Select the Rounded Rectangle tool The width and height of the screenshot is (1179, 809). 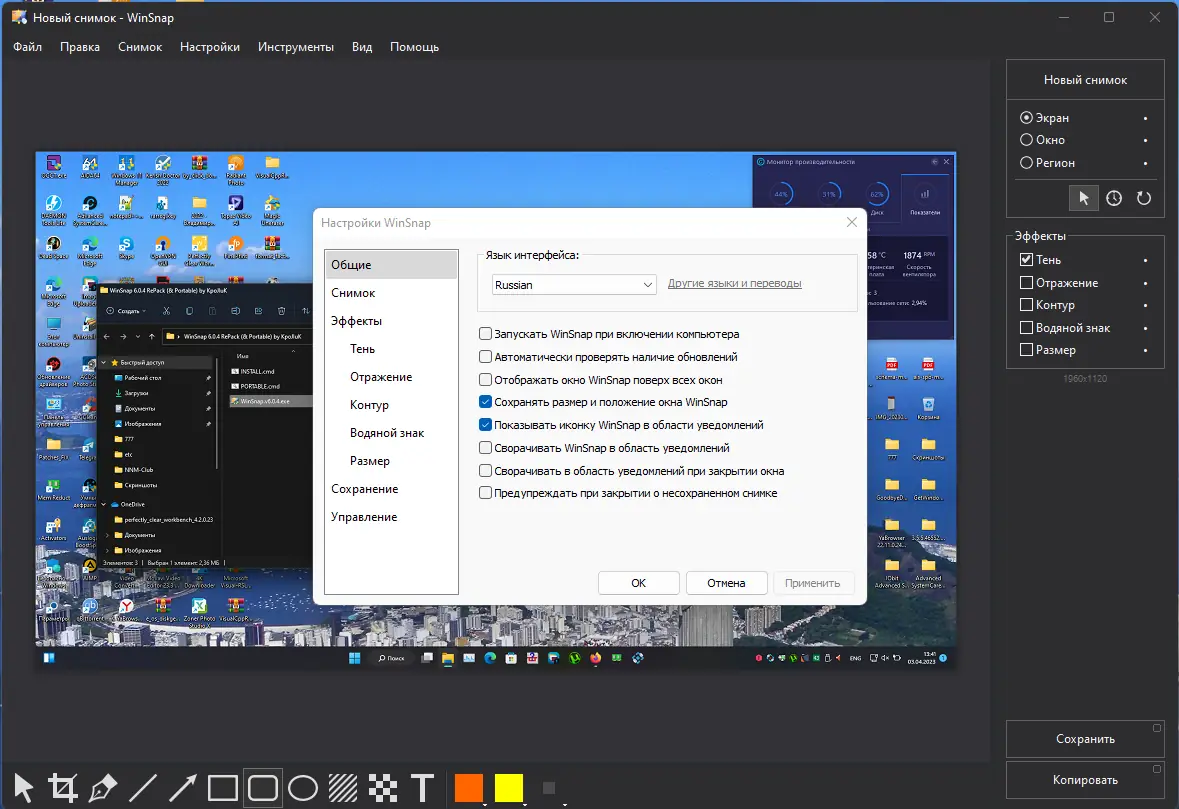[x=262, y=788]
